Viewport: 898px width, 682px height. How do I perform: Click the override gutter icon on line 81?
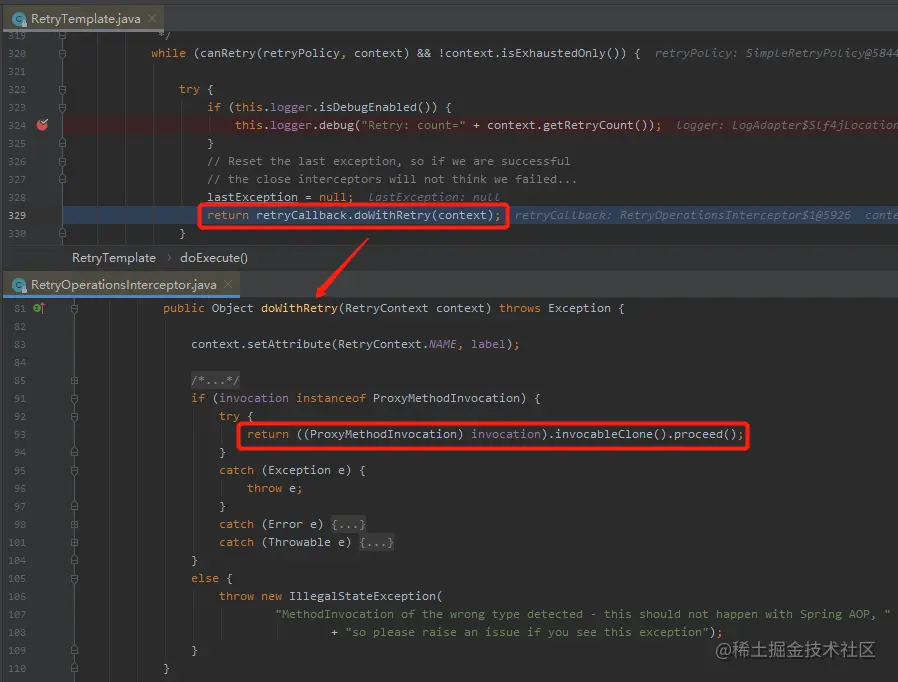click(38, 308)
